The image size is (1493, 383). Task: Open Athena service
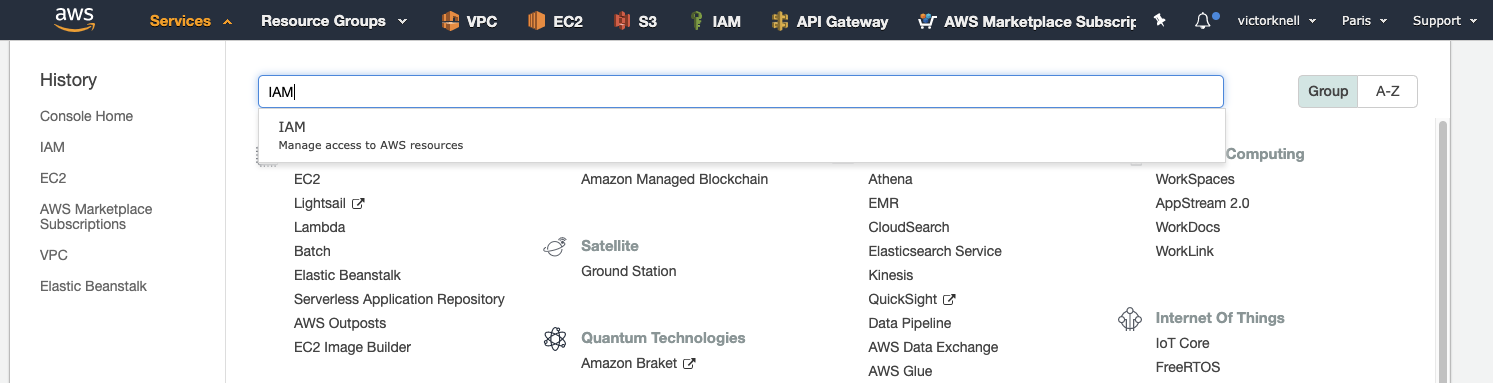pos(890,179)
